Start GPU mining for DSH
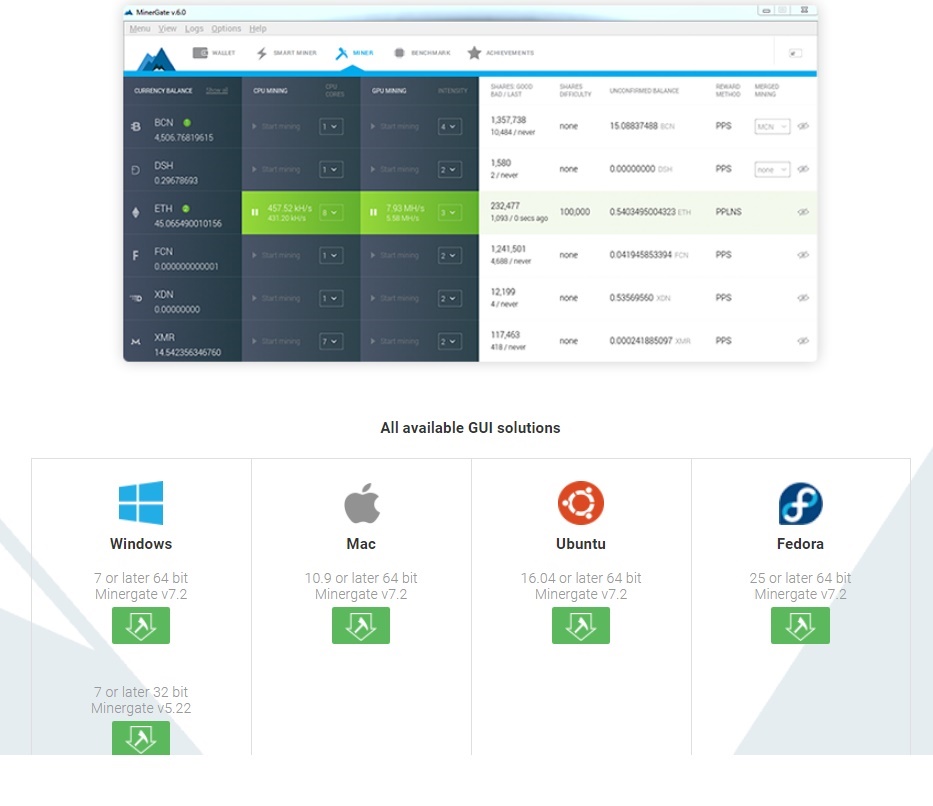Screen dimensions: 933x806 395,170
